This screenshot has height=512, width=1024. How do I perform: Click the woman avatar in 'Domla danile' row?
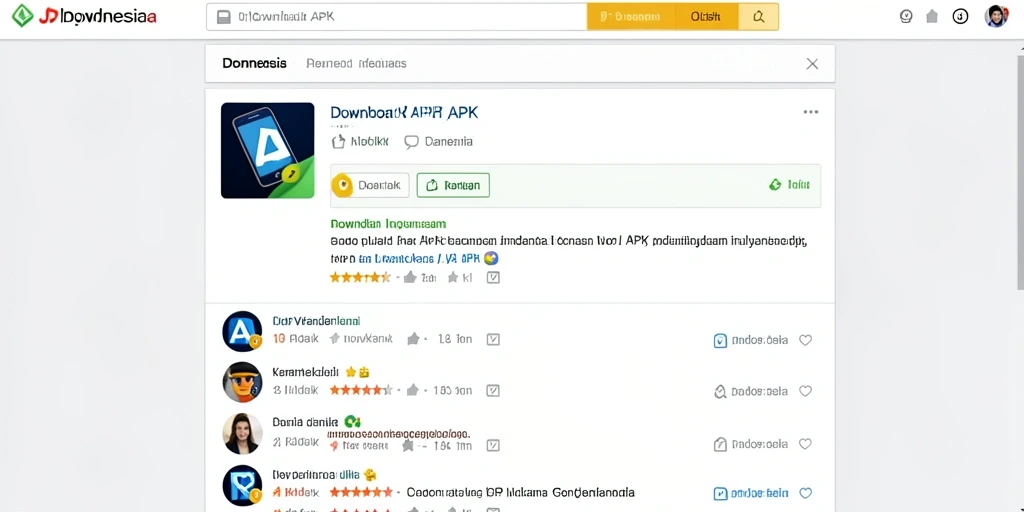click(x=242, y=434)
